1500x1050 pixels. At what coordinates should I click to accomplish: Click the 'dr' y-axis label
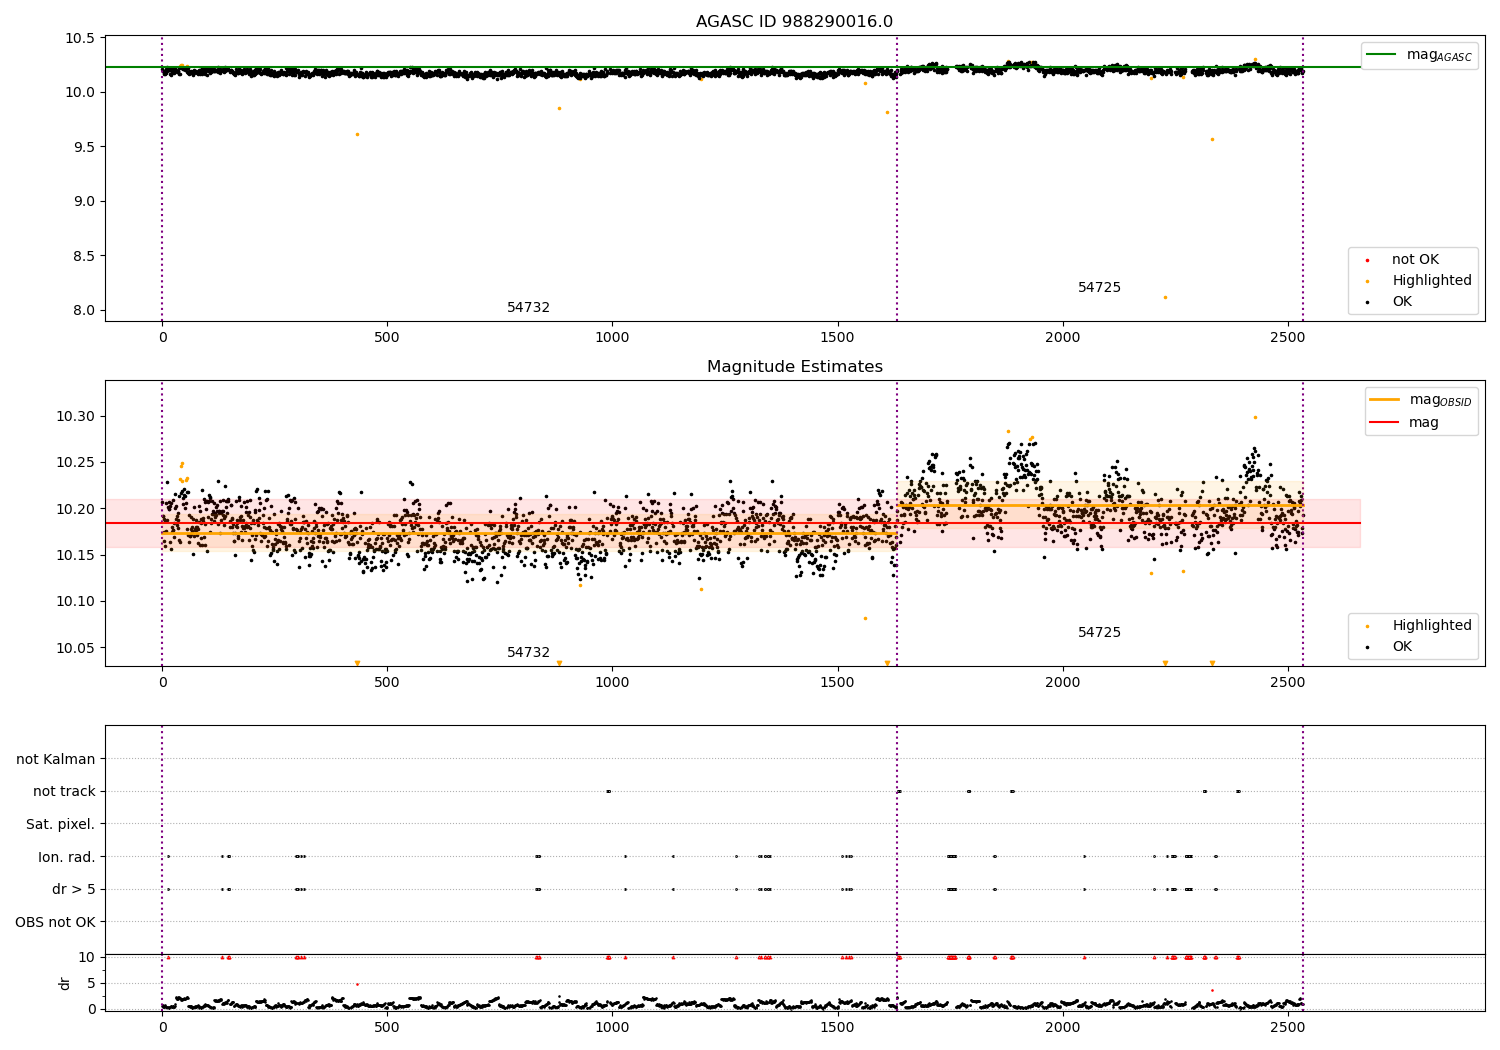click(65, 983)
